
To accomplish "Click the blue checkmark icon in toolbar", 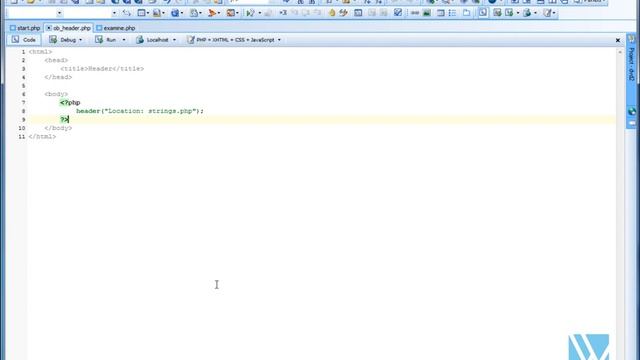I will point(398,13).
